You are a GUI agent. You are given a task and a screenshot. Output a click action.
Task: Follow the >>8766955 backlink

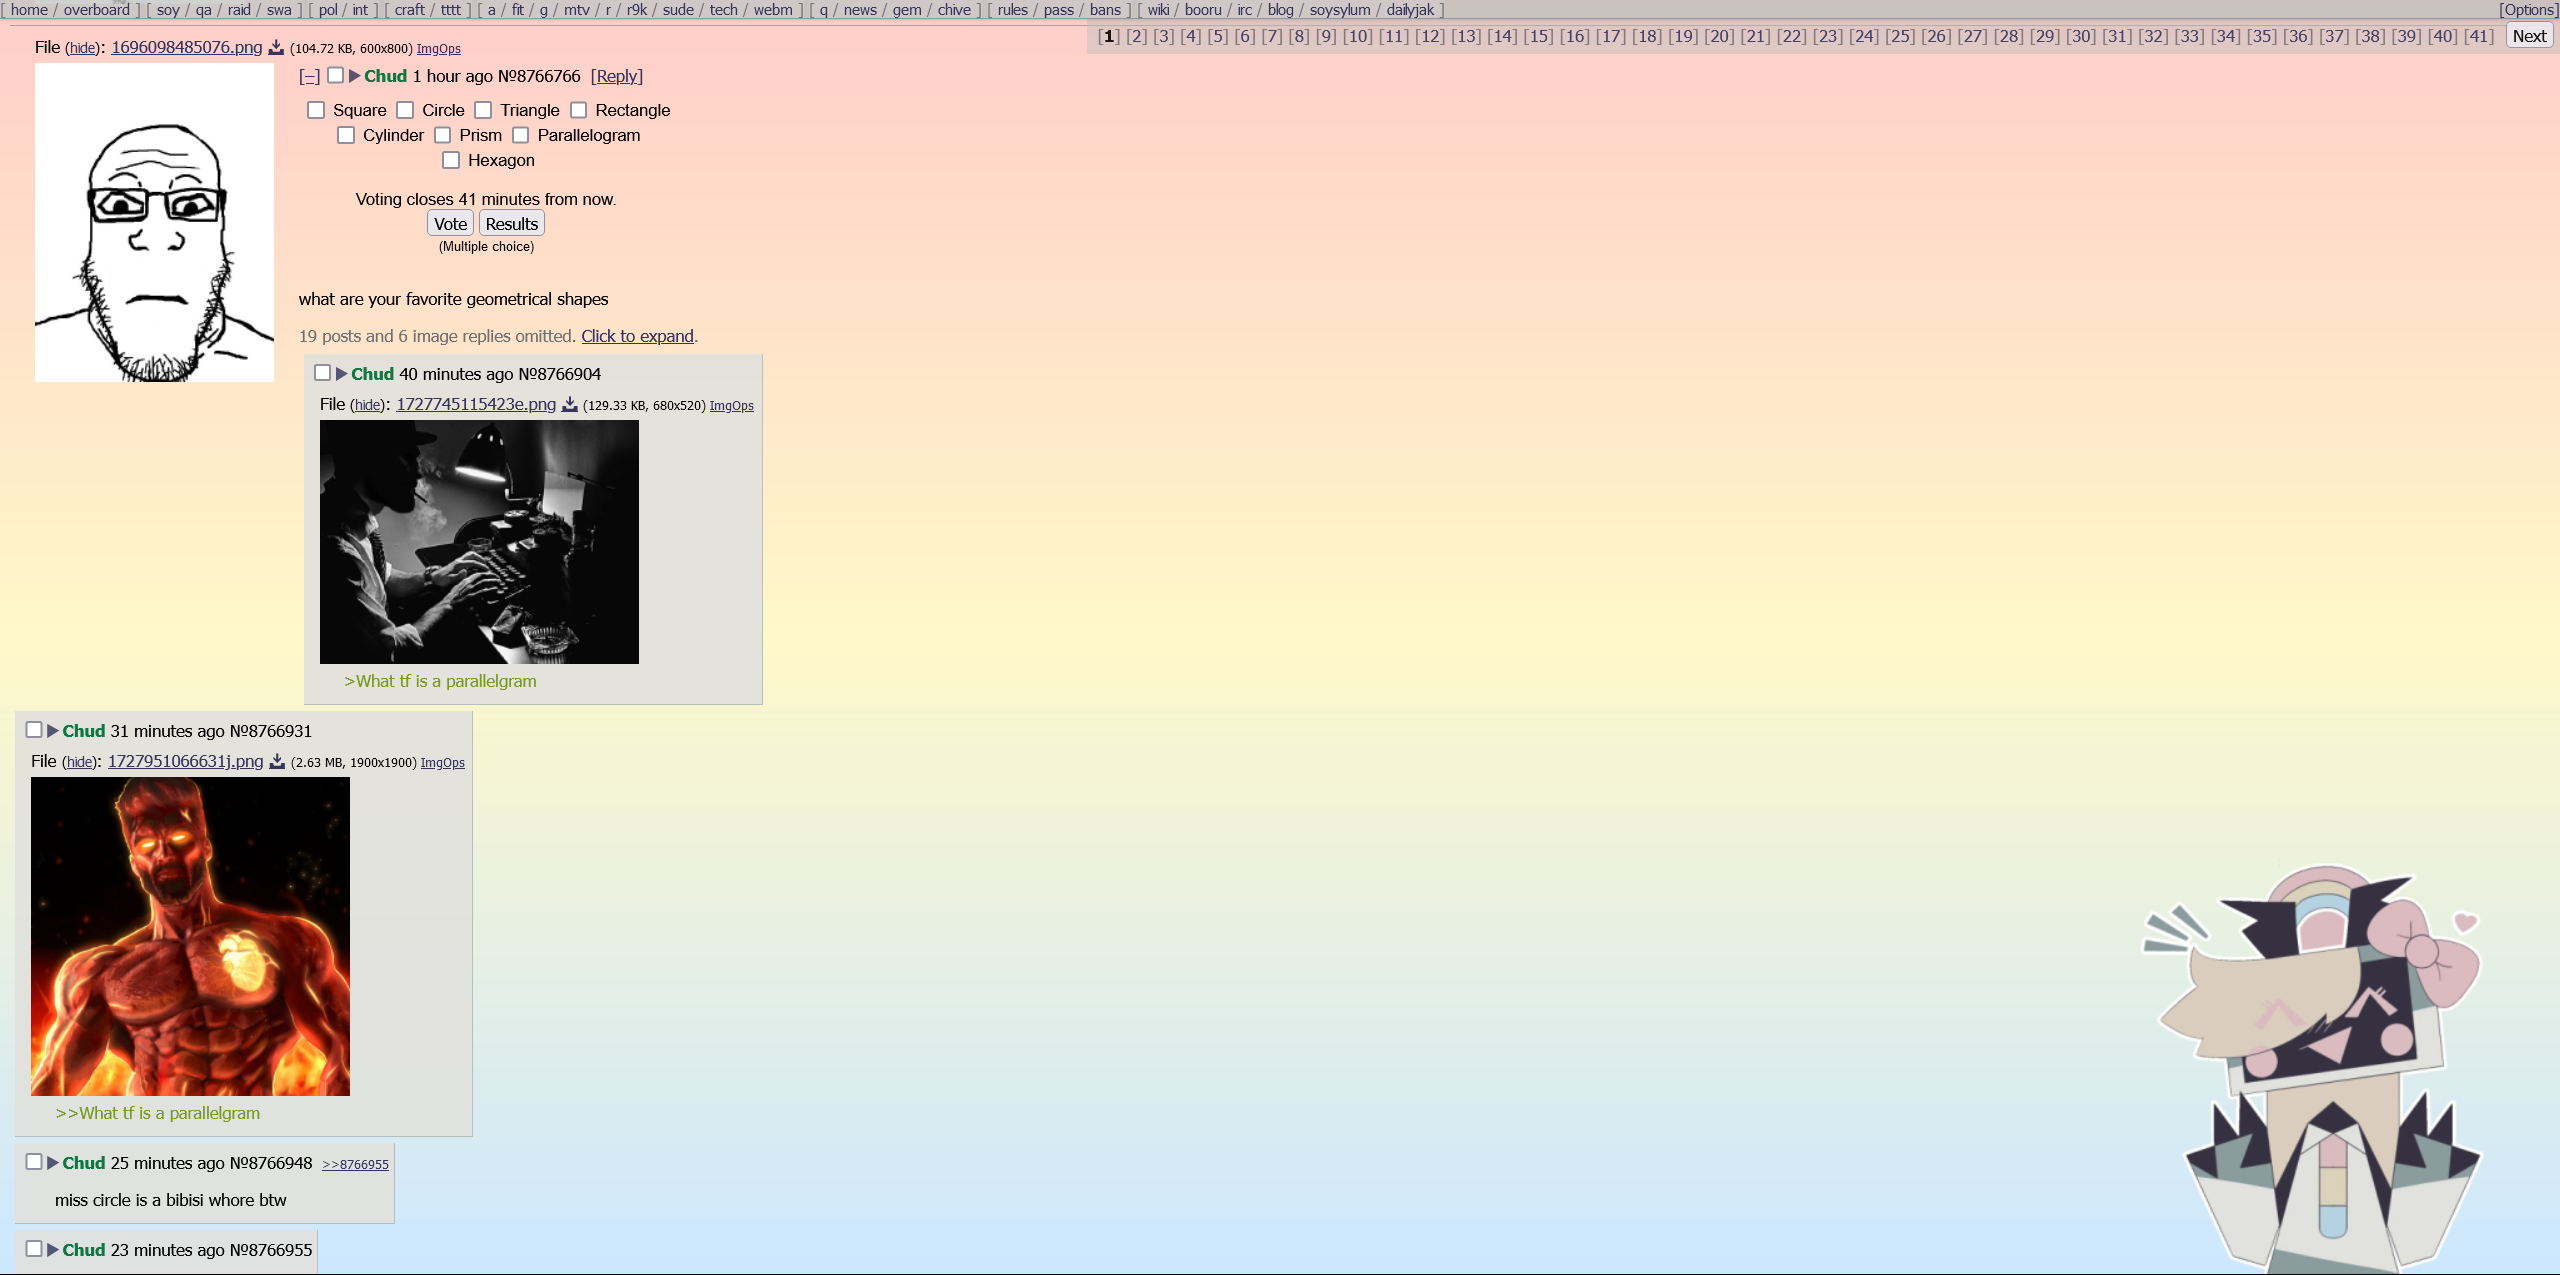[355, 1165]
